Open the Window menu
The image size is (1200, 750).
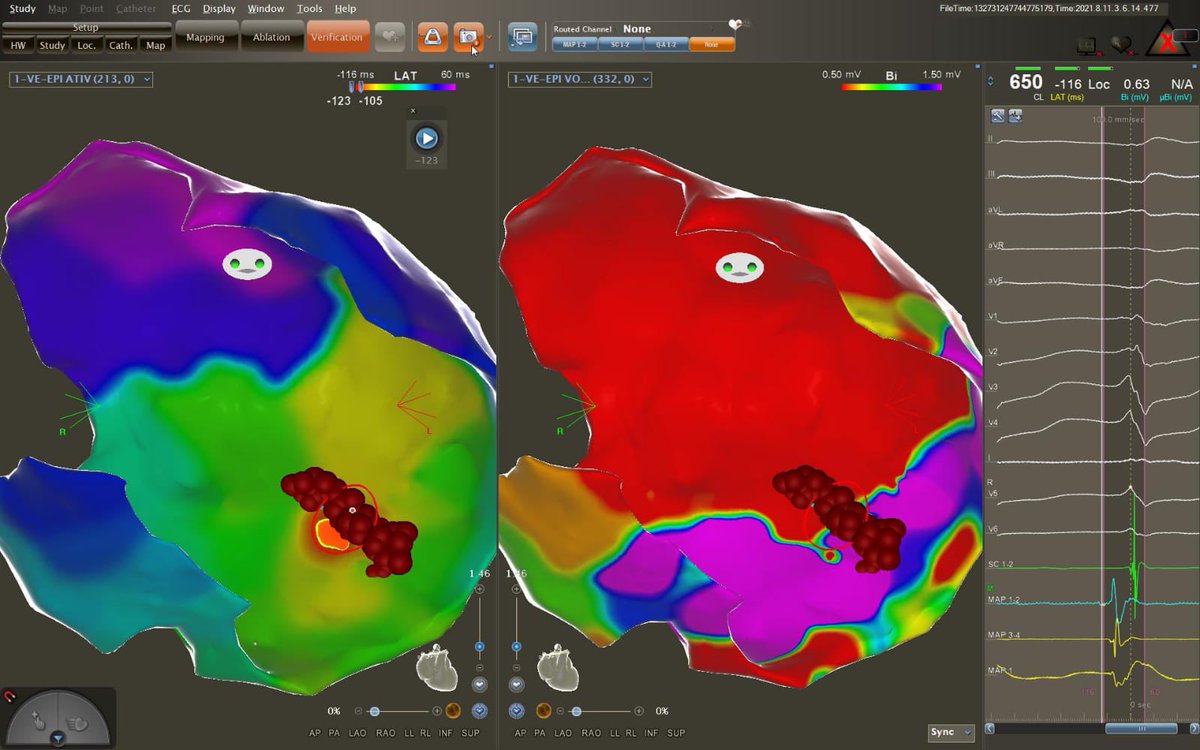point(266,8)
